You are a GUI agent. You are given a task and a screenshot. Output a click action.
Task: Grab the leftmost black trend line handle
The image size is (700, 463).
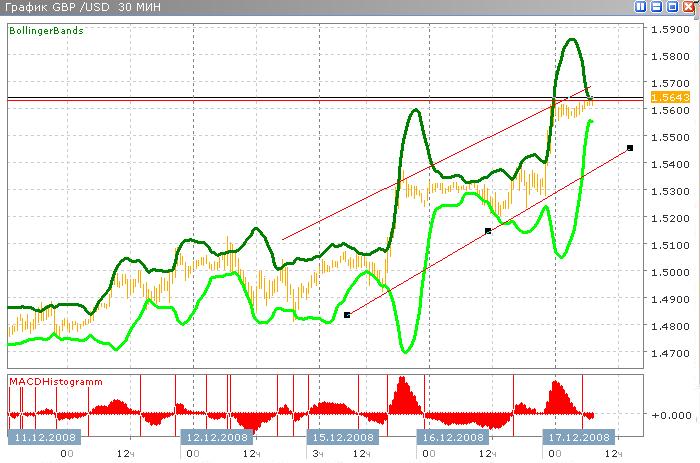pos(347,315)
